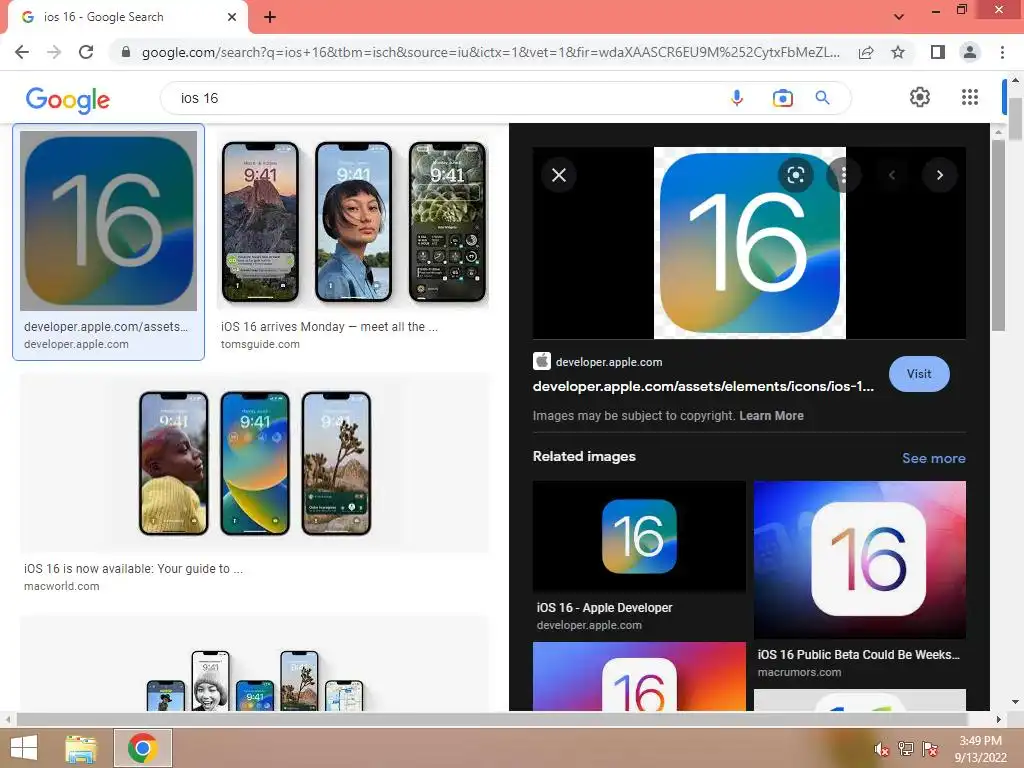
Task: Reload the current page
Action: coord(86,52)
